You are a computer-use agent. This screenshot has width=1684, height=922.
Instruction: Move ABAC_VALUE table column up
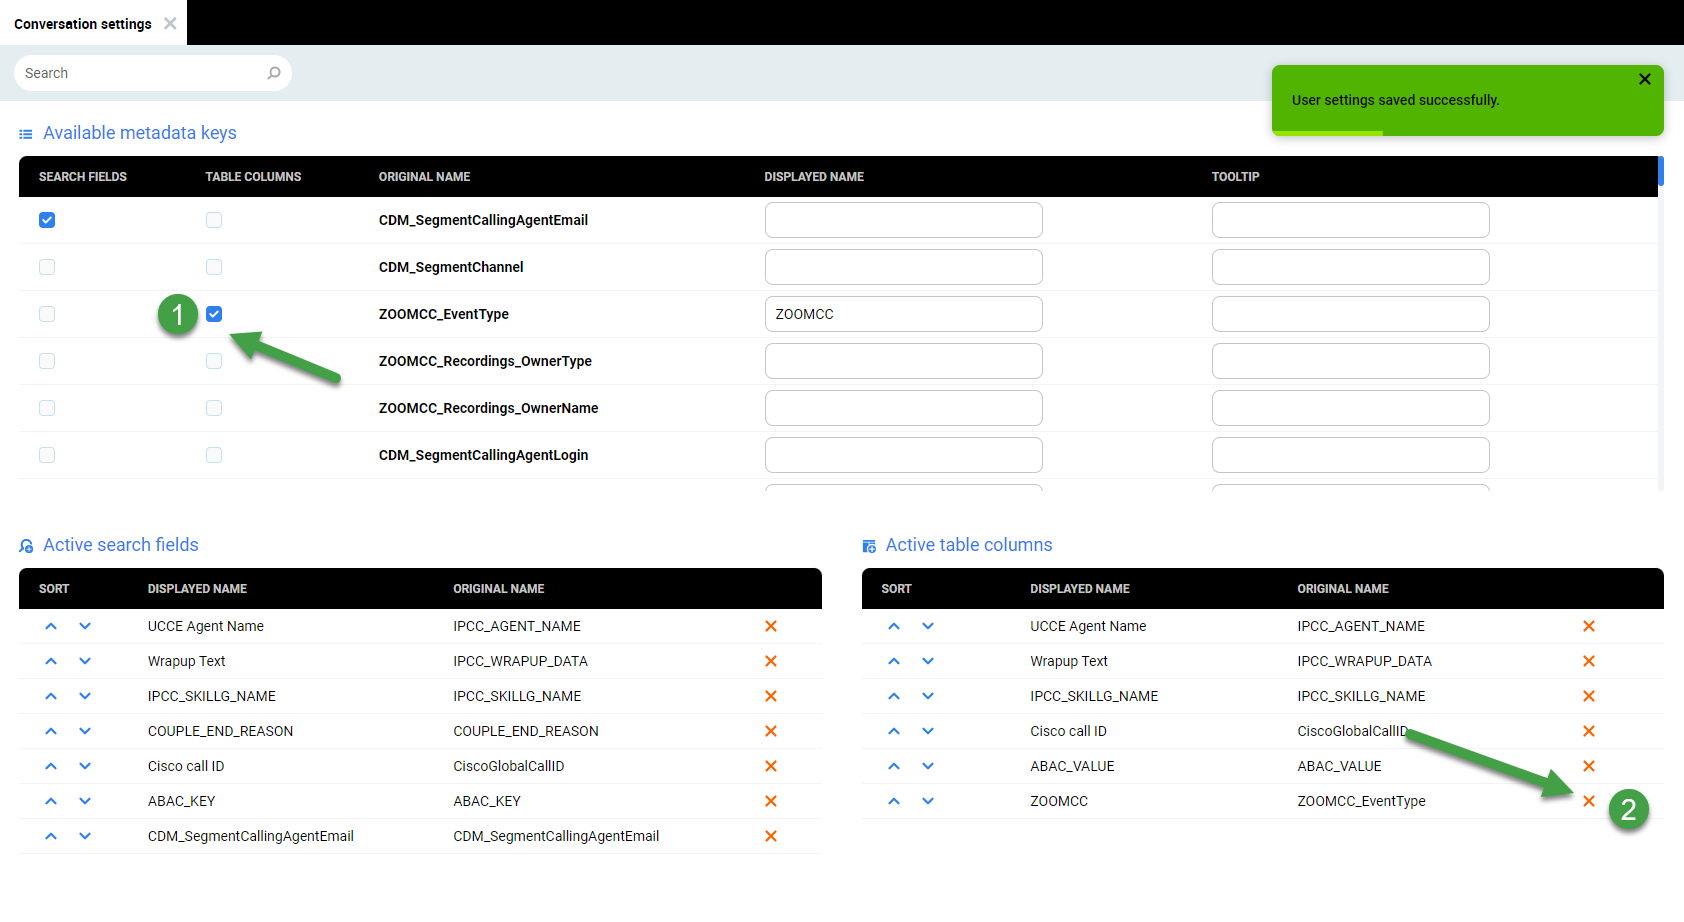(x=894, y=766)
